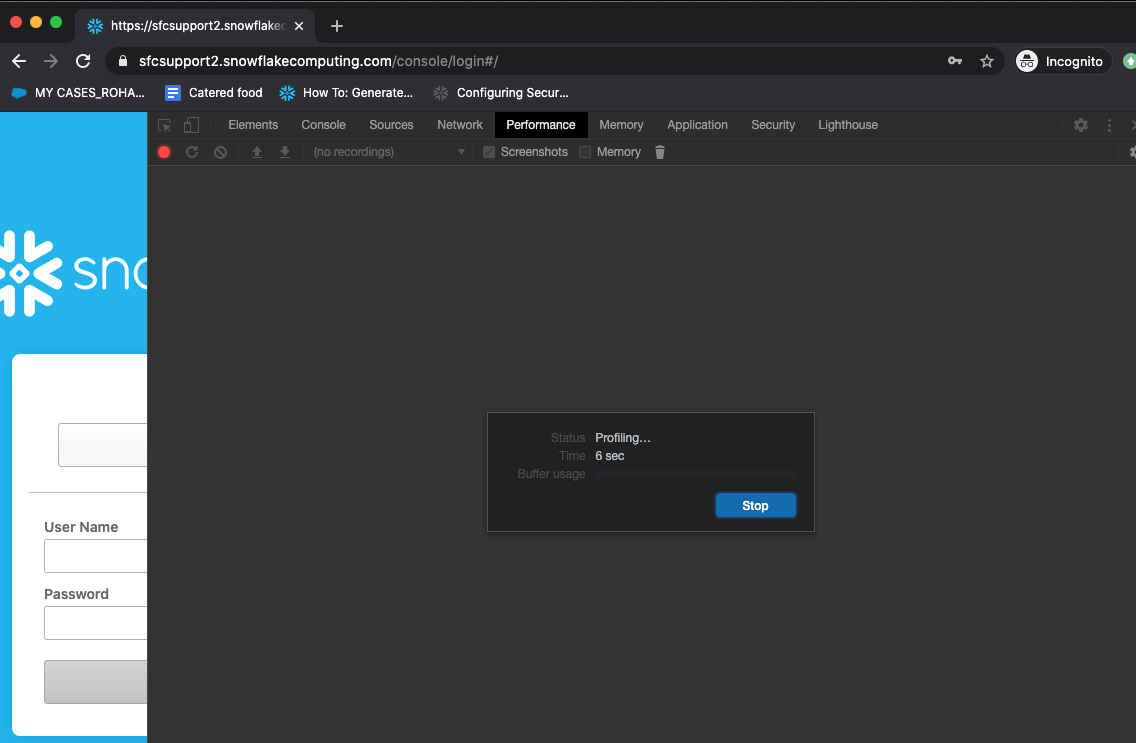1136x743 pixels.
Task: Activate the inspect element cursor icon
Action: (x=164, y=124)
